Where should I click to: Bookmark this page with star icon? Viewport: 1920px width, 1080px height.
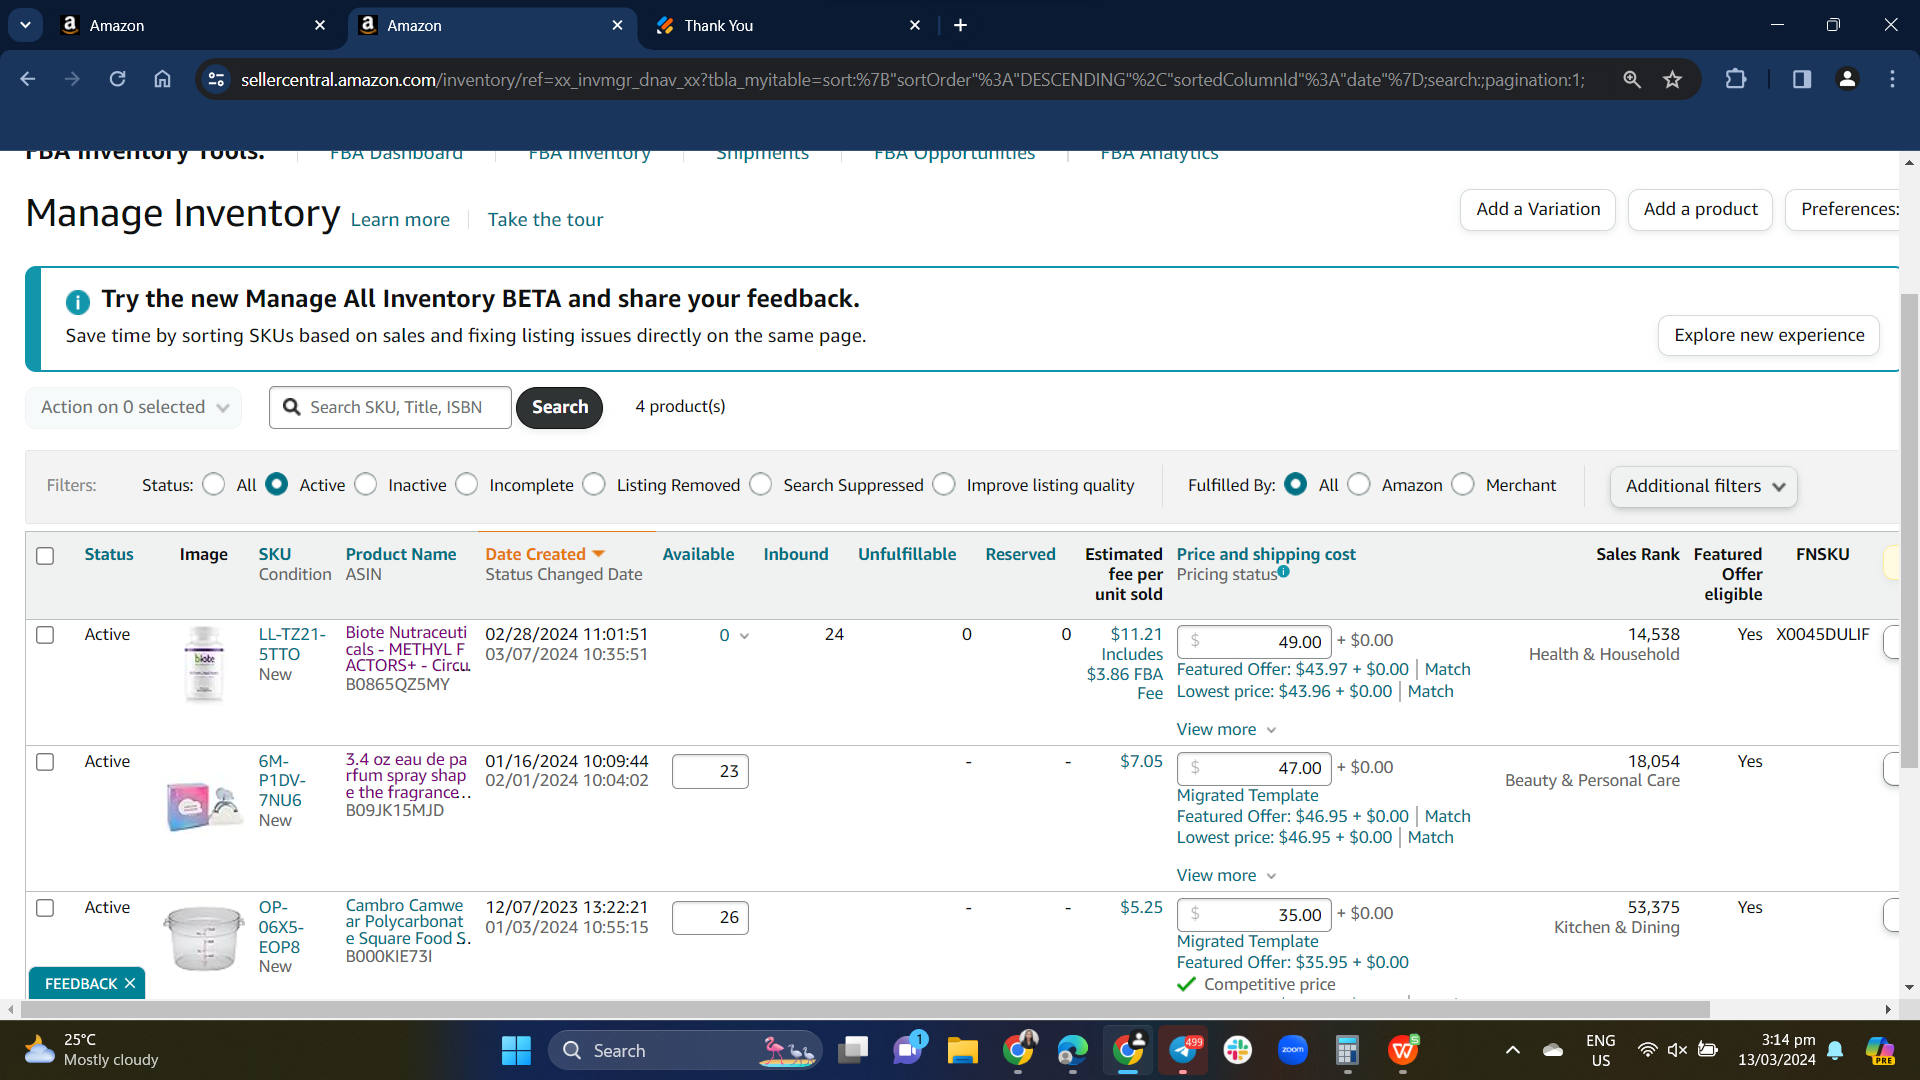(1673, 79)
